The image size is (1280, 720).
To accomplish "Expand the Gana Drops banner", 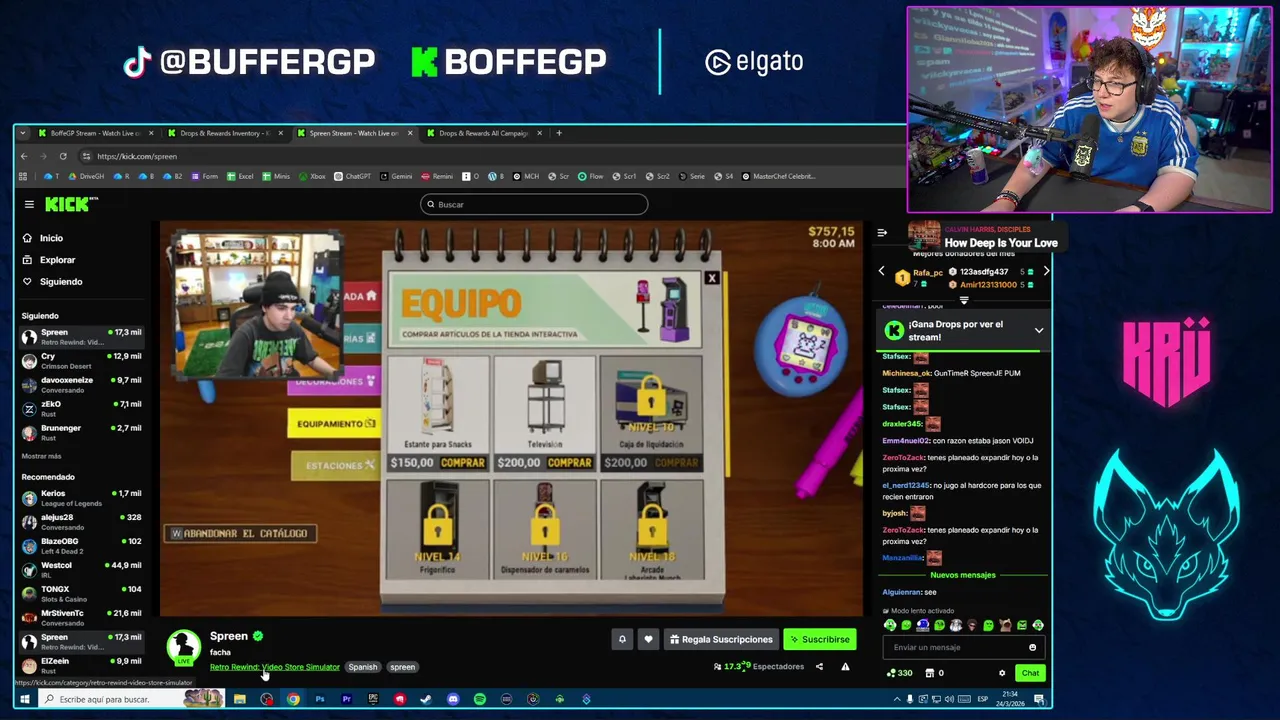I will pyautogui.click(x=1038, y=330).
